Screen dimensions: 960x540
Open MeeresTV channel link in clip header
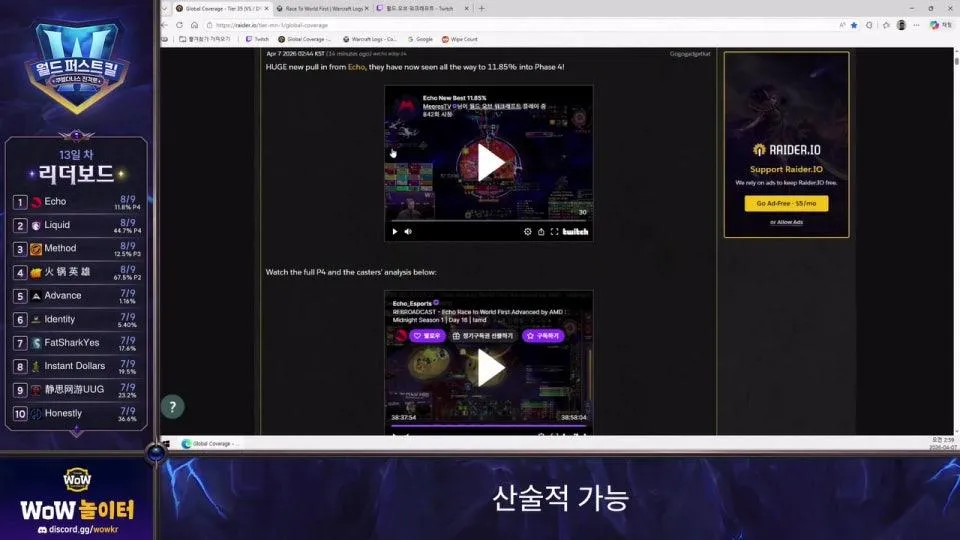point(437,106)
